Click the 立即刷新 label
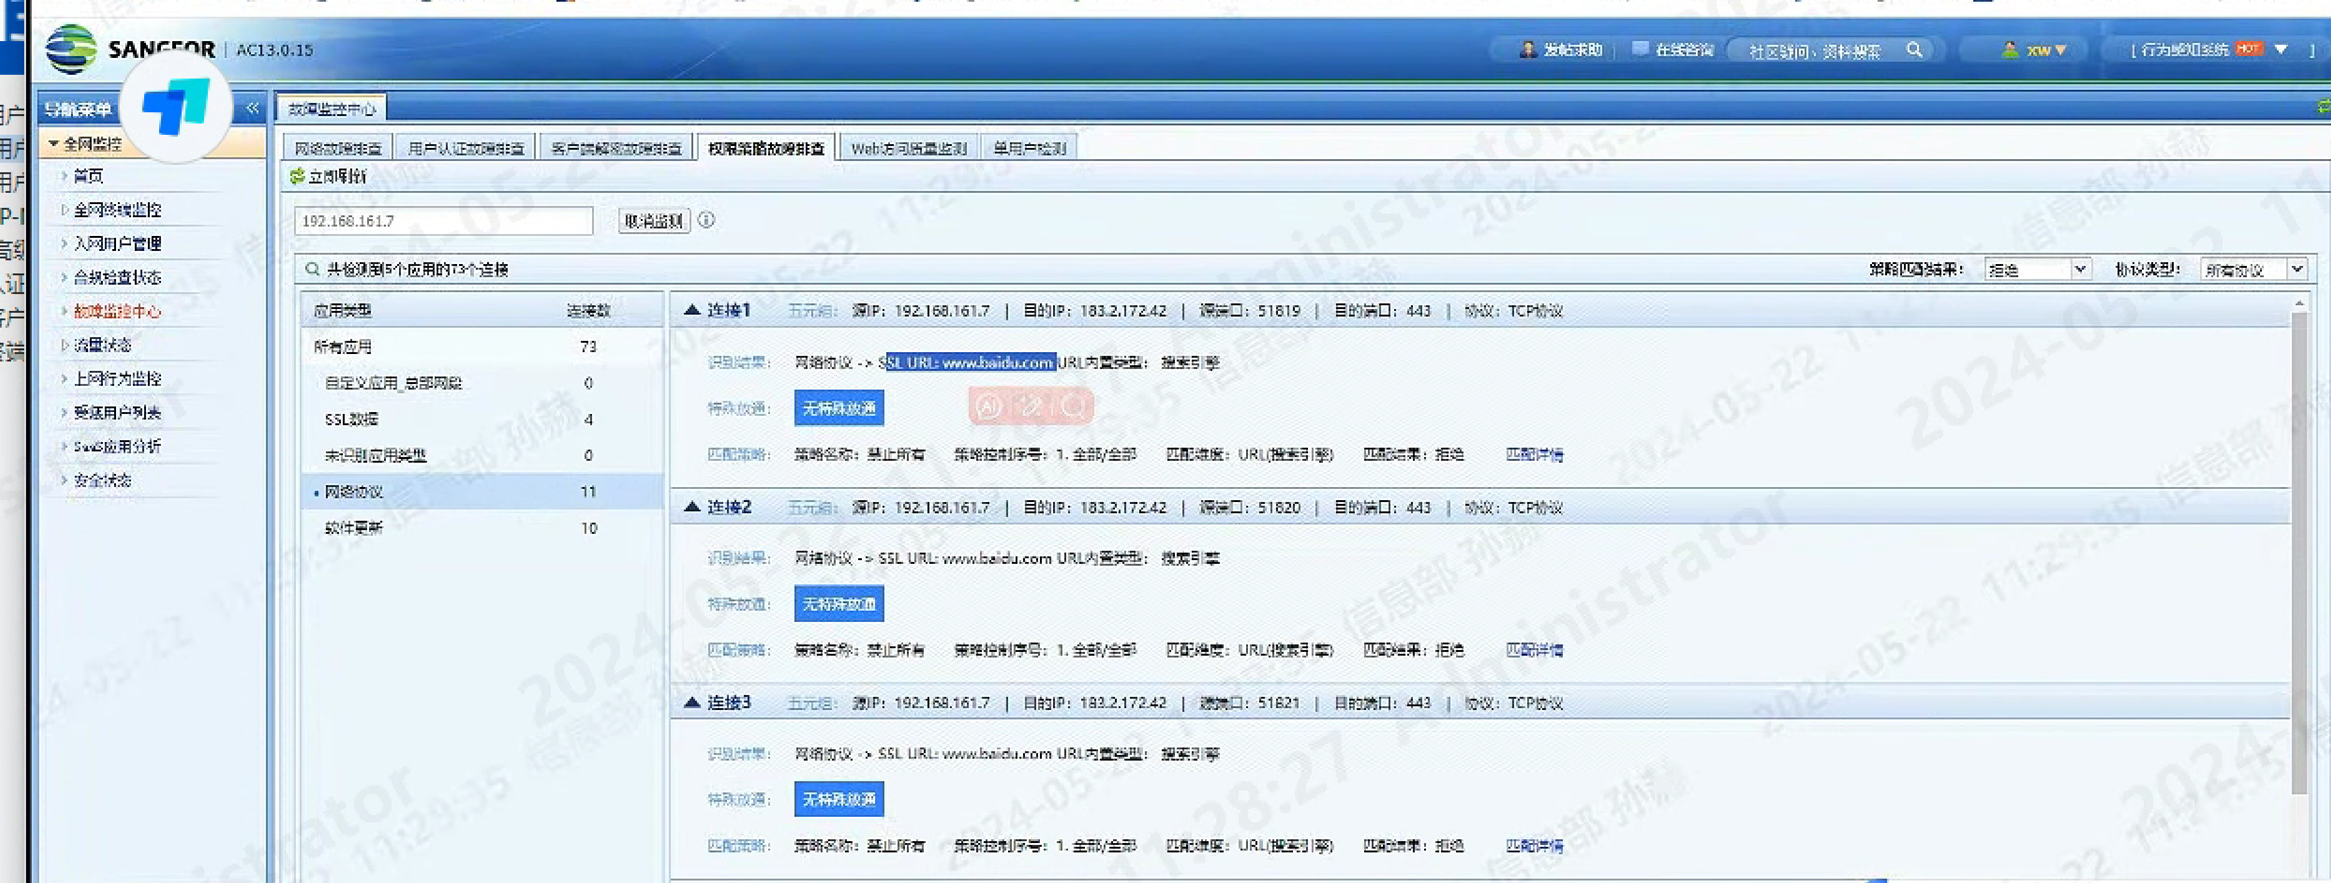The image size is (2331, 883). tap(338, 176)
